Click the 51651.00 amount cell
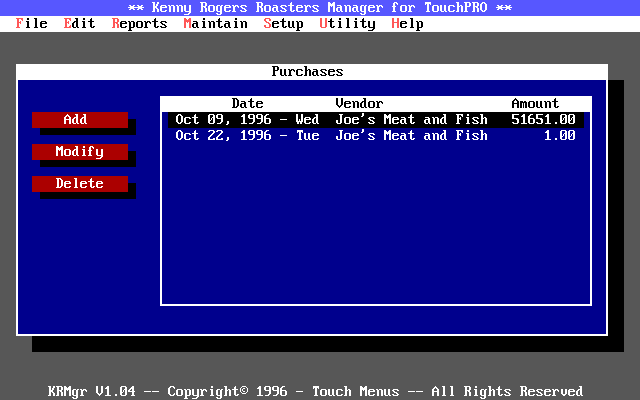Screen dimensions: 640x400 pos(543,120)
